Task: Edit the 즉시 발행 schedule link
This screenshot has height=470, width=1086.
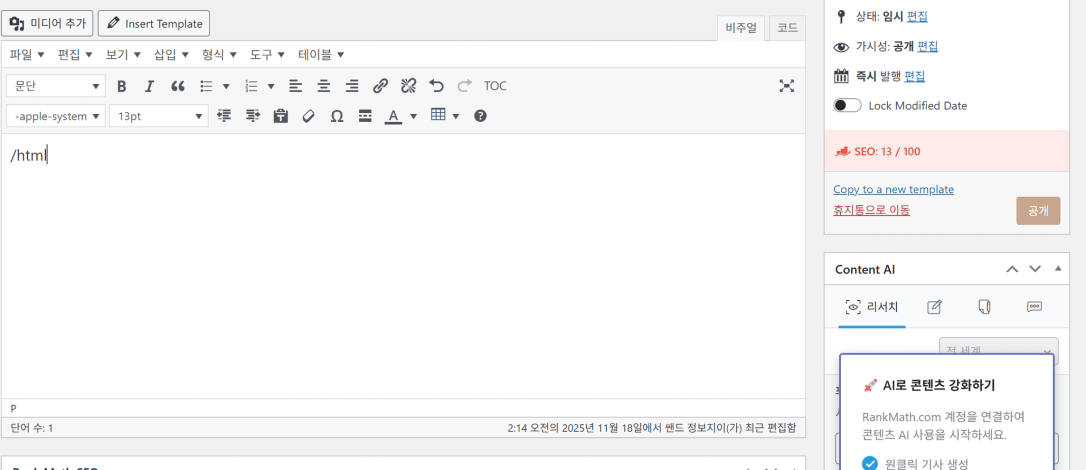Action: click(915, 76)
